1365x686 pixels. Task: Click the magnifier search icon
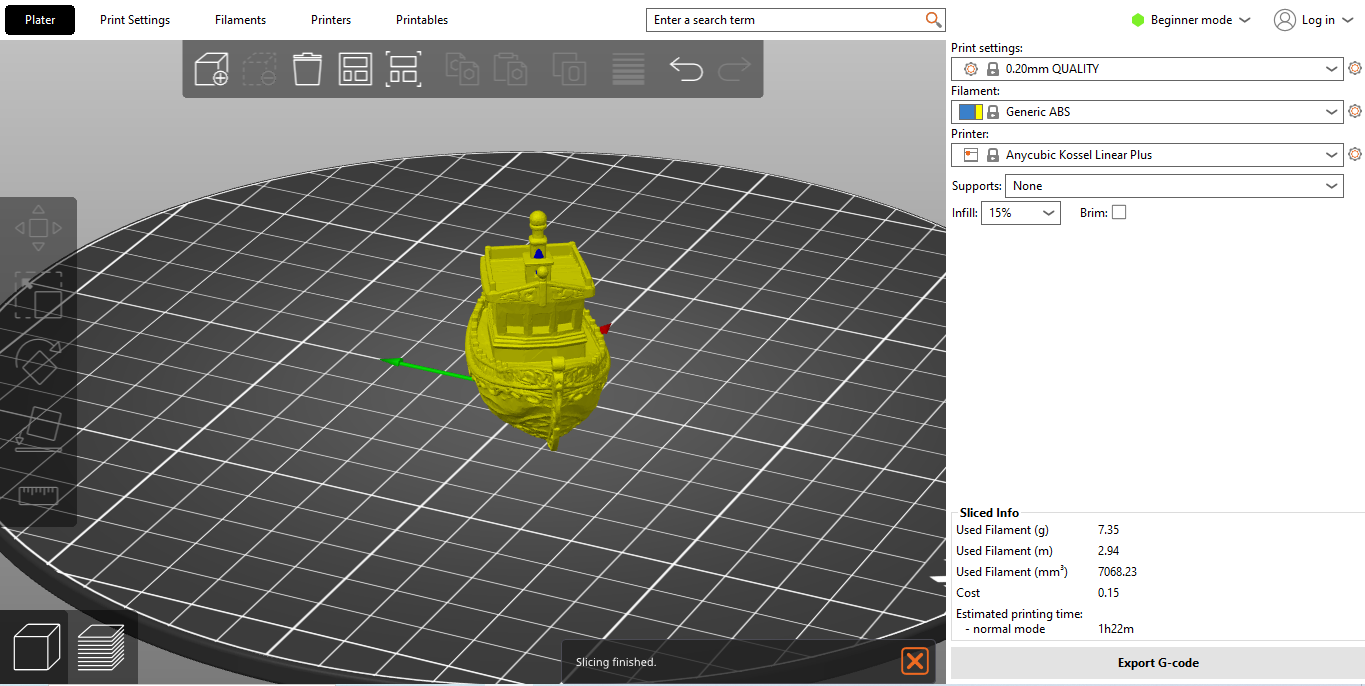[x=933, y=20]
